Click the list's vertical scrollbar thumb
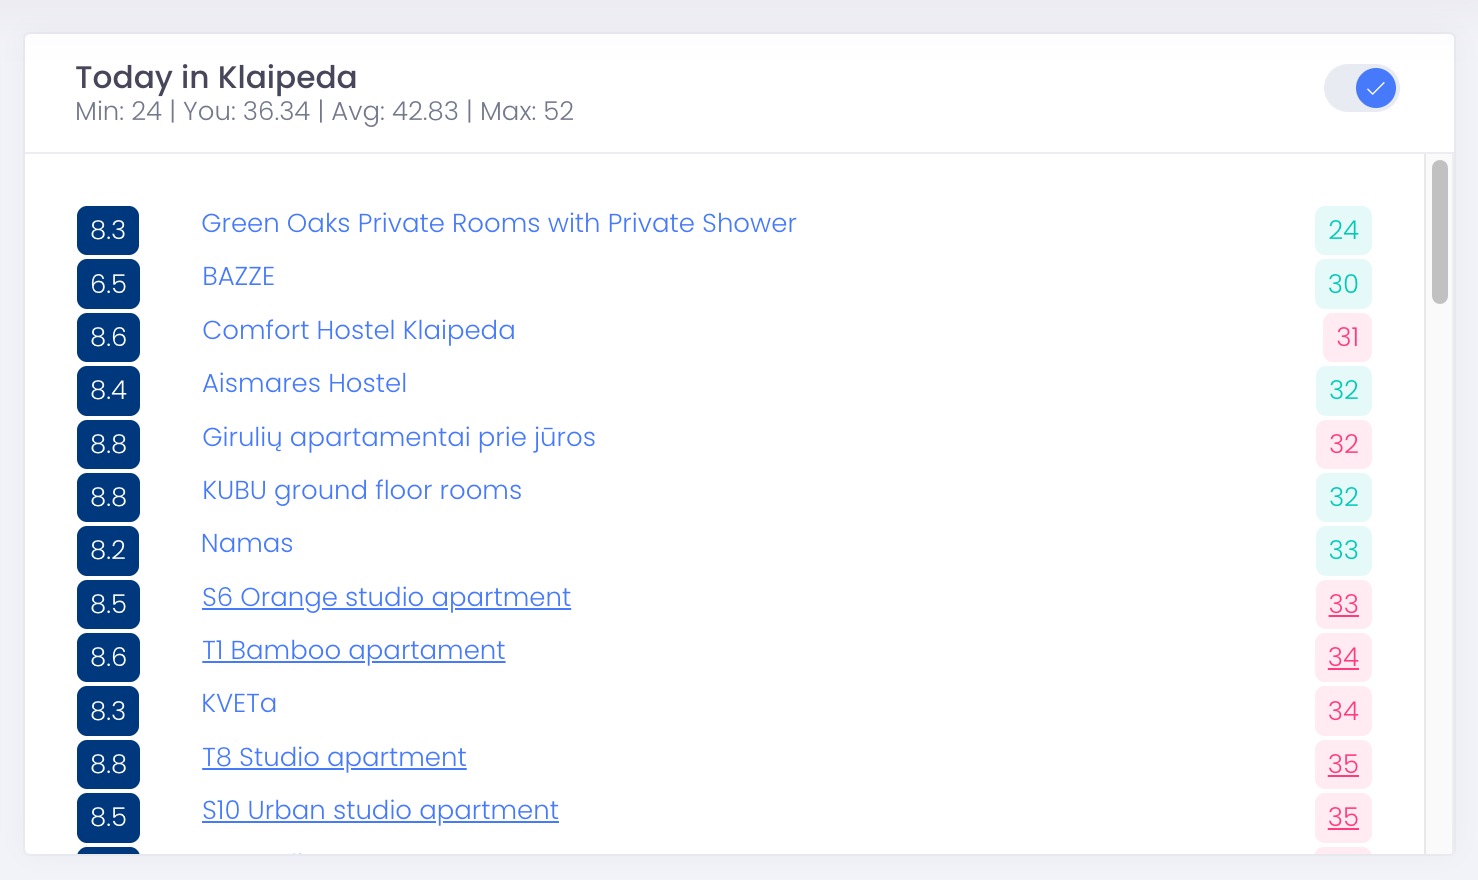 1440,232
